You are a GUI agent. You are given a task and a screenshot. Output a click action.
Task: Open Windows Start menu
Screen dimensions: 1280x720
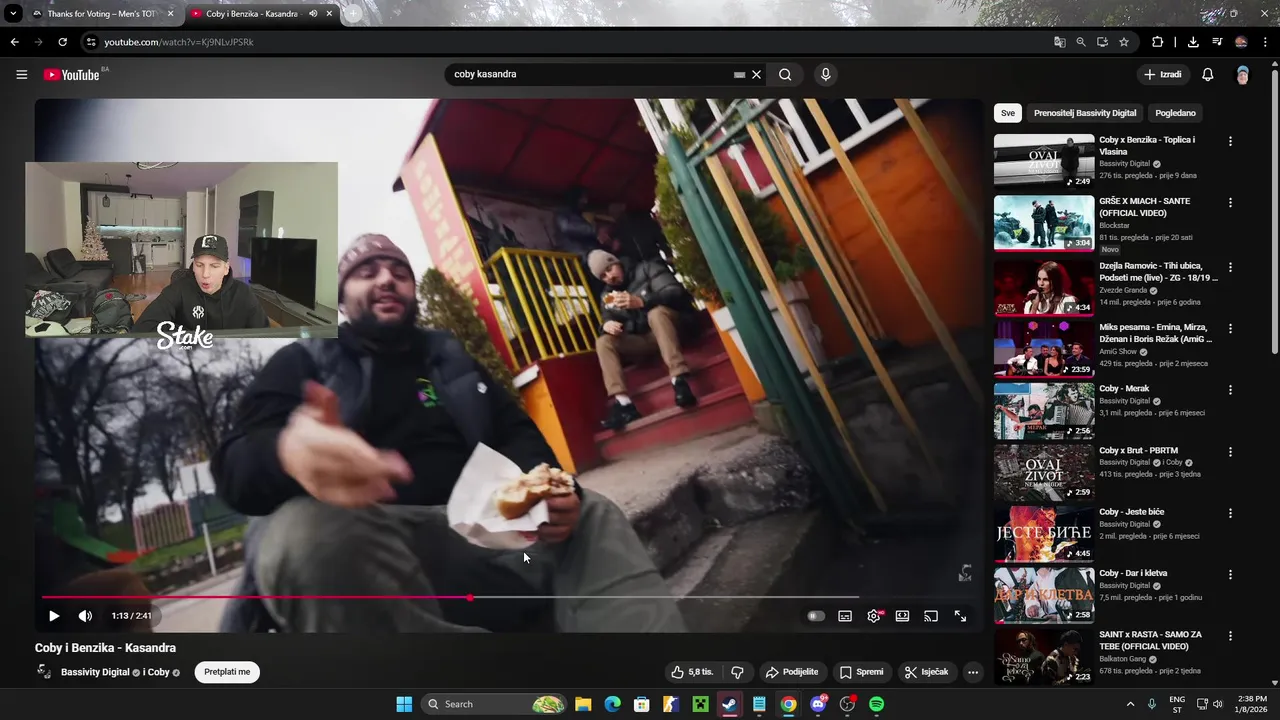[x=404, y=704]
